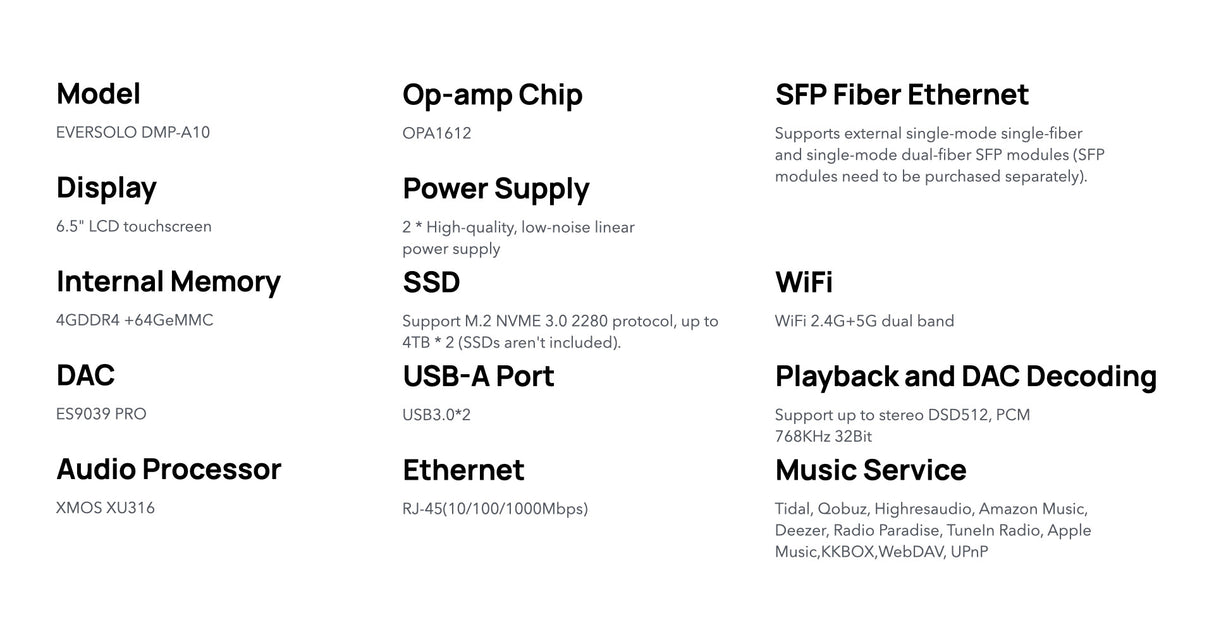Select the XMOS XU316 text
Viewport: 1214px width, 632px height.
click(105, 508)
